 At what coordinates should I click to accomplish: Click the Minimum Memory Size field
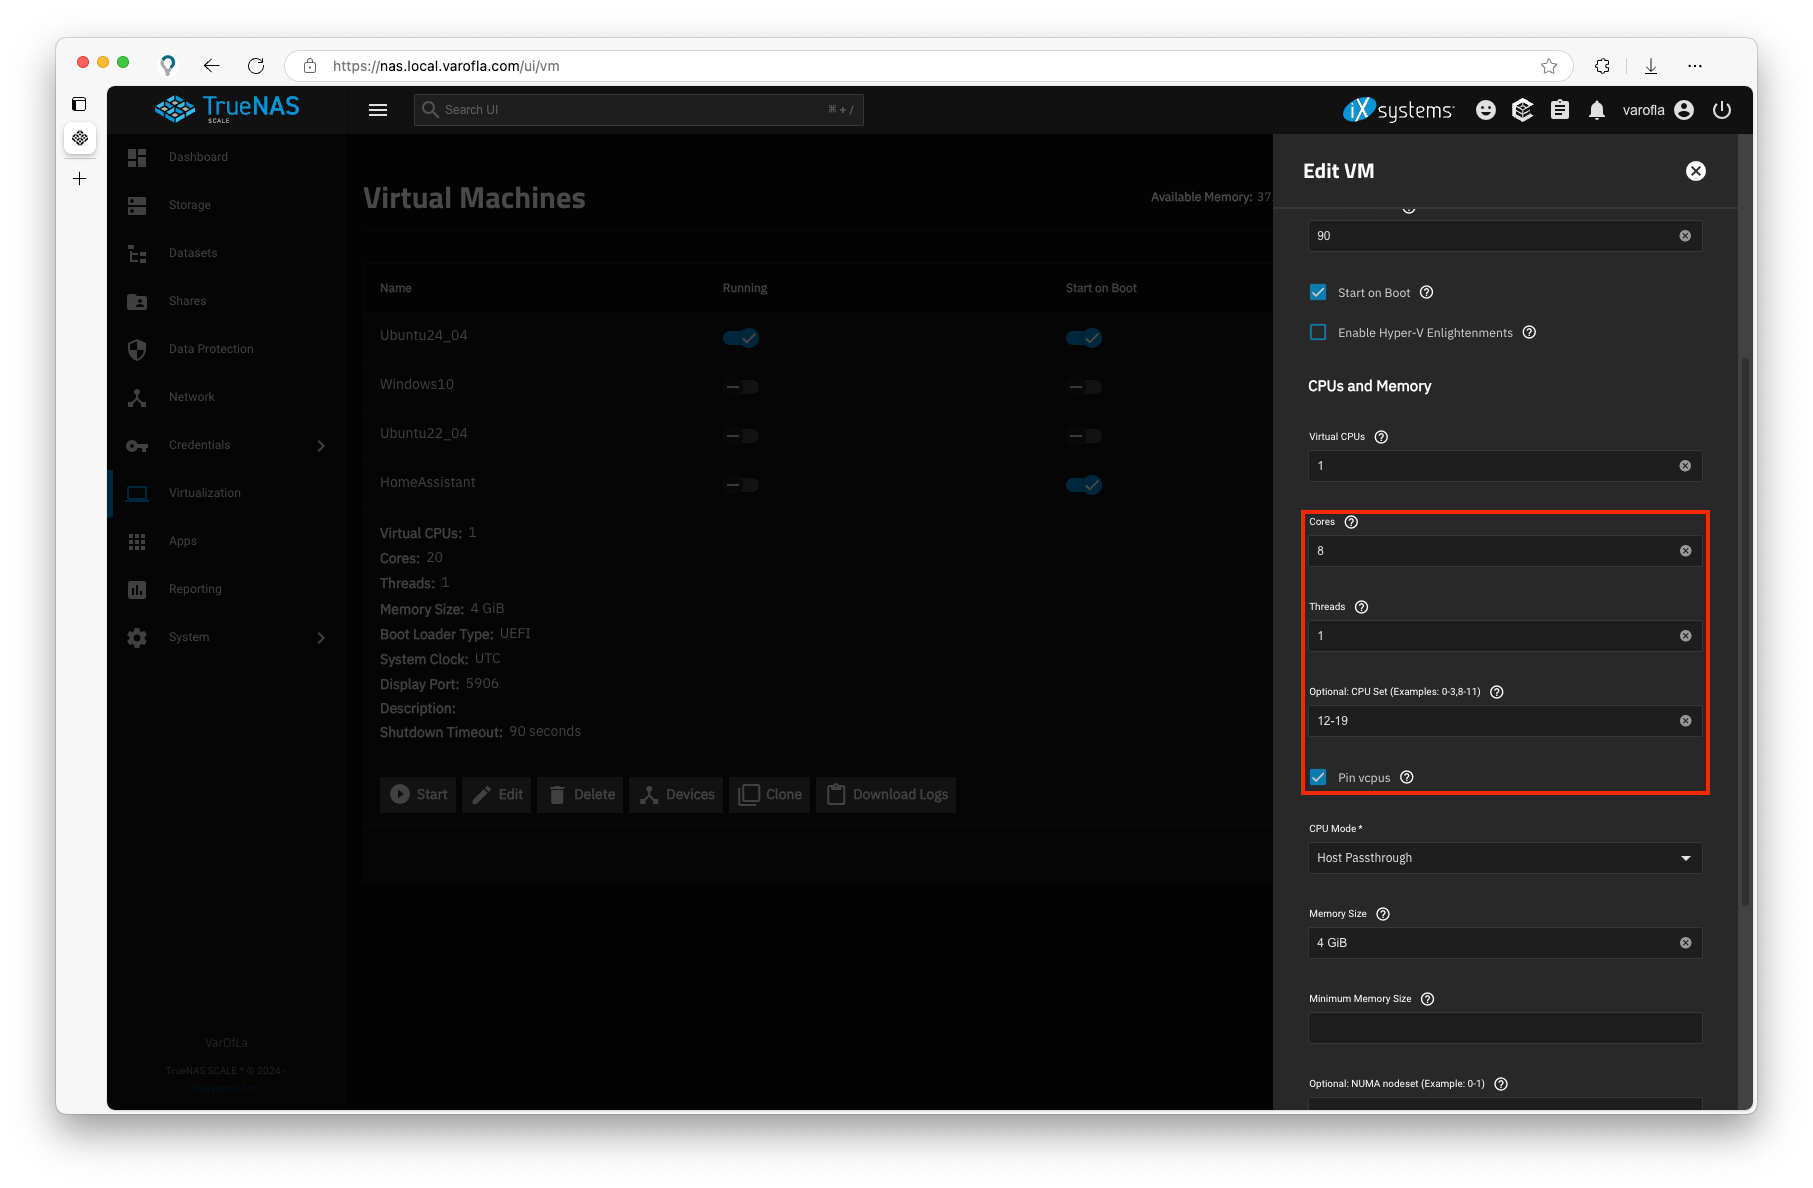pyautogui.click(x=1505, y=1028)
